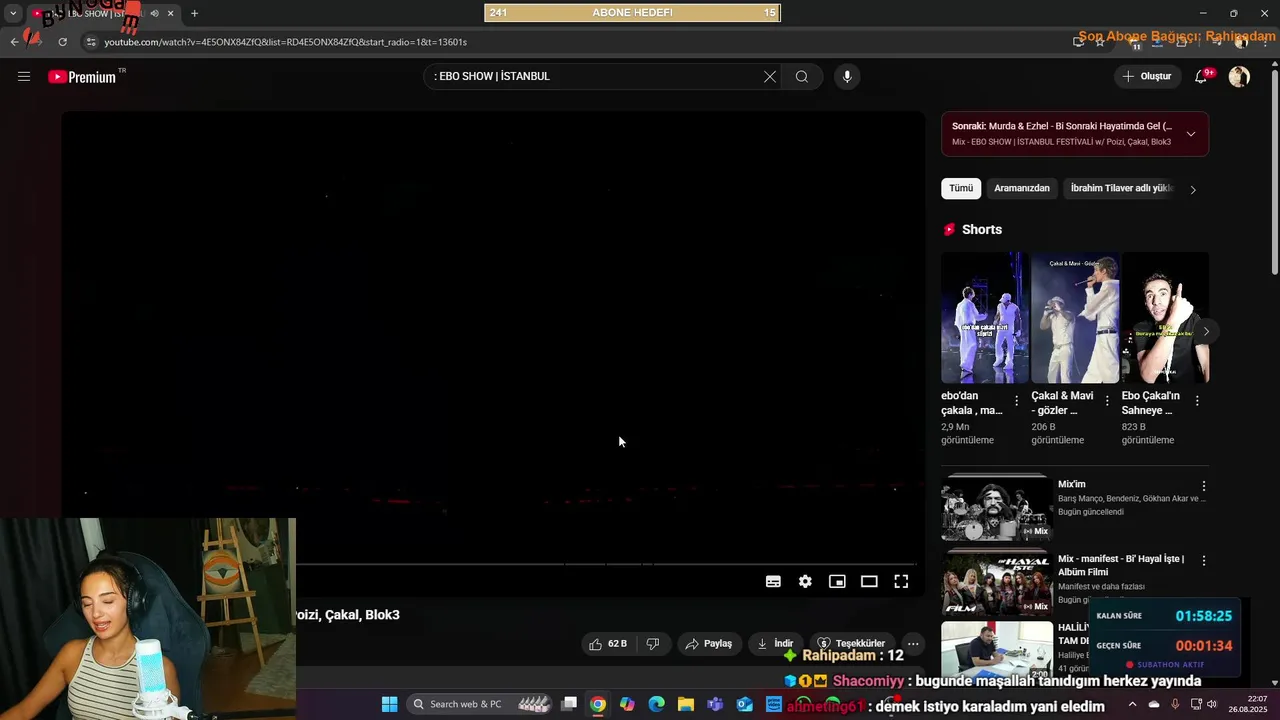The width and height of the screenshot is (1280, 720).
Task: Open YouTube notifications bell
Action: point(1202,76)
